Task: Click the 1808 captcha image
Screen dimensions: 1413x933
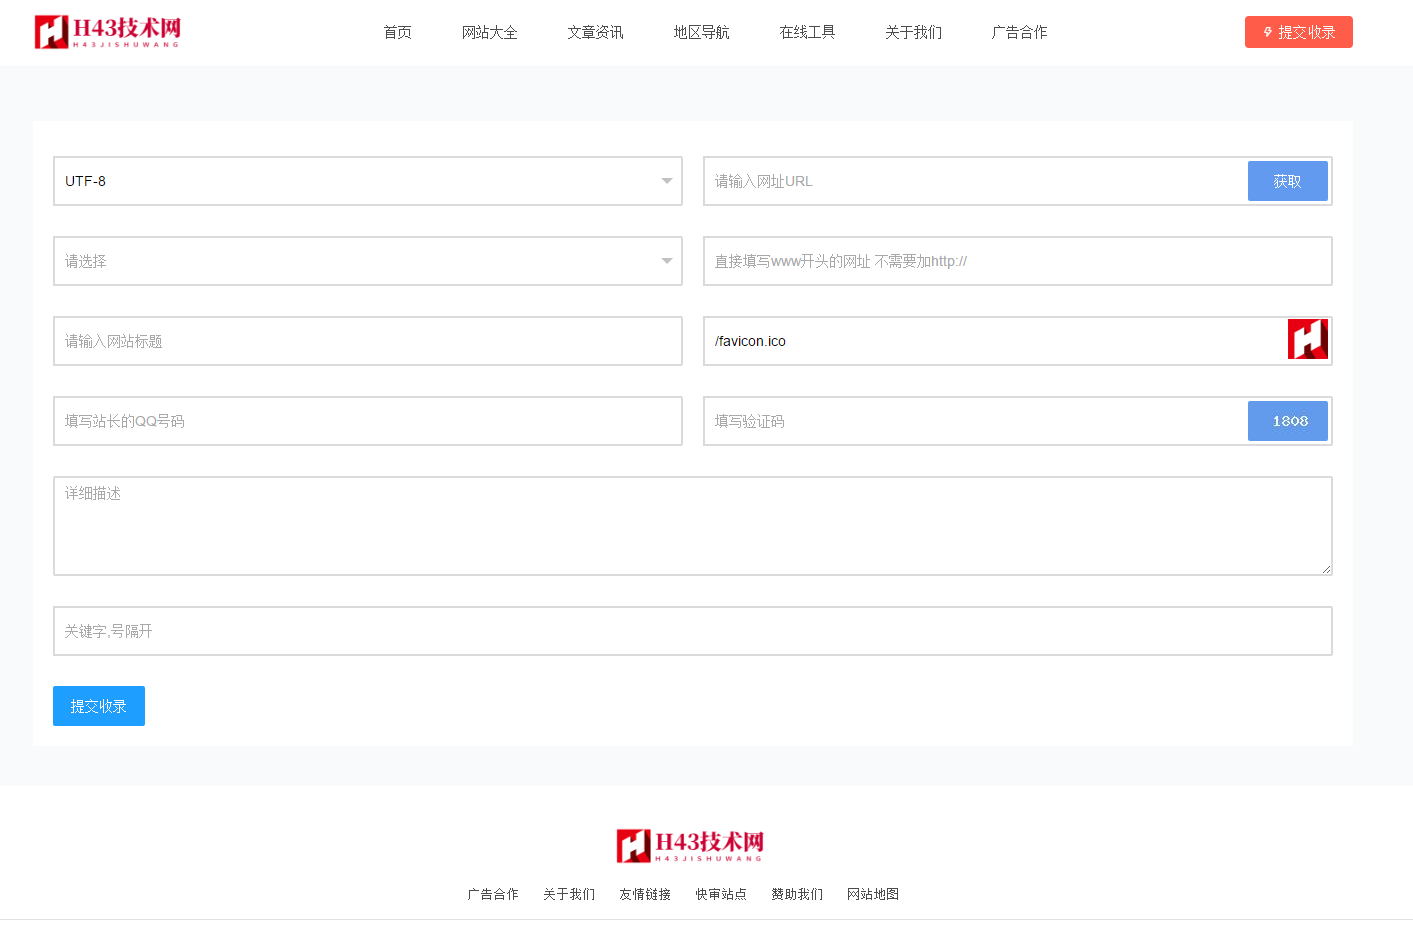Action: coord(1287,421)
